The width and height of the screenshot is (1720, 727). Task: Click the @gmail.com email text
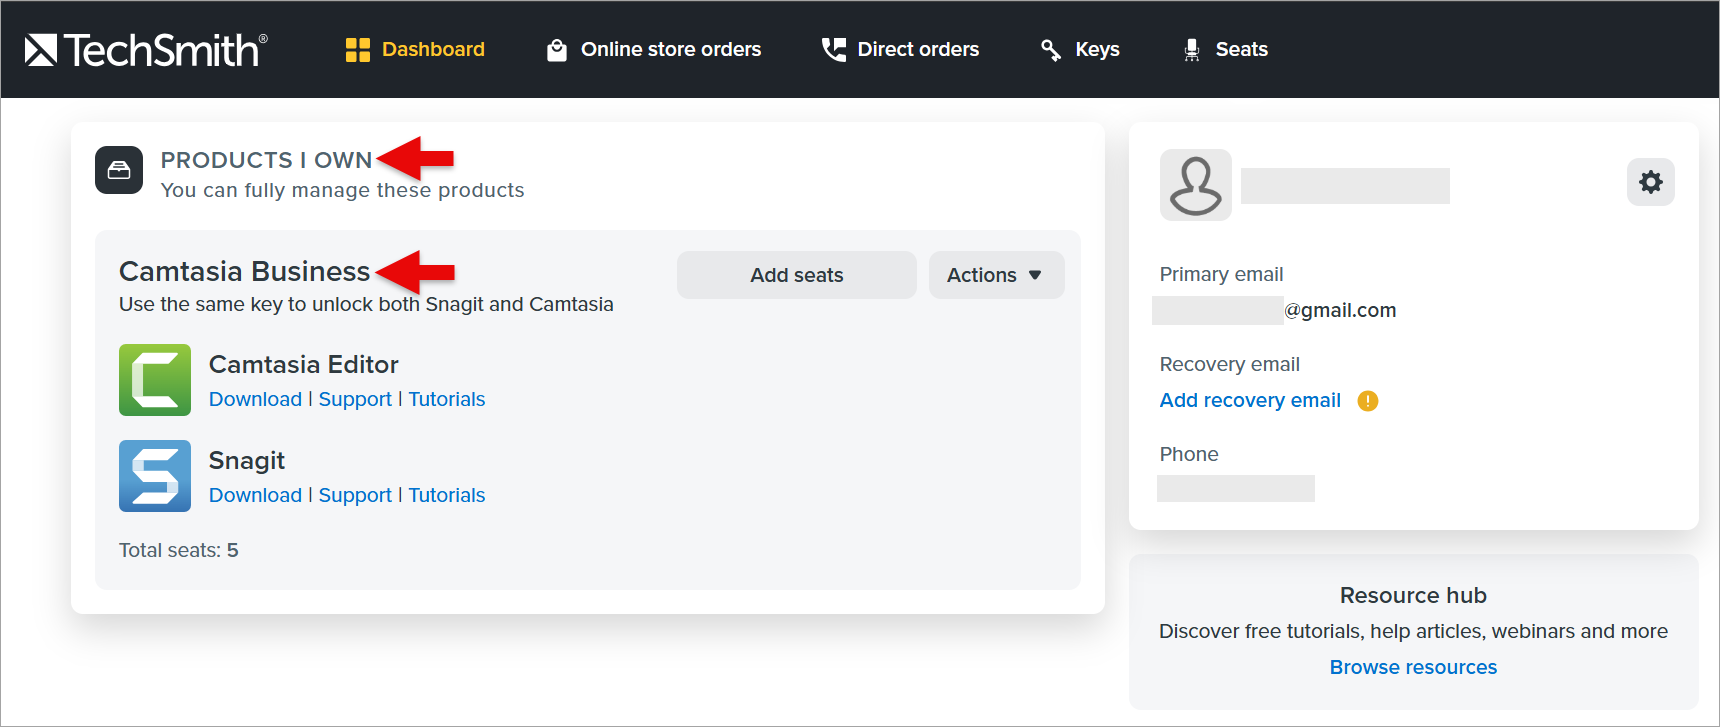(1340, 310)
